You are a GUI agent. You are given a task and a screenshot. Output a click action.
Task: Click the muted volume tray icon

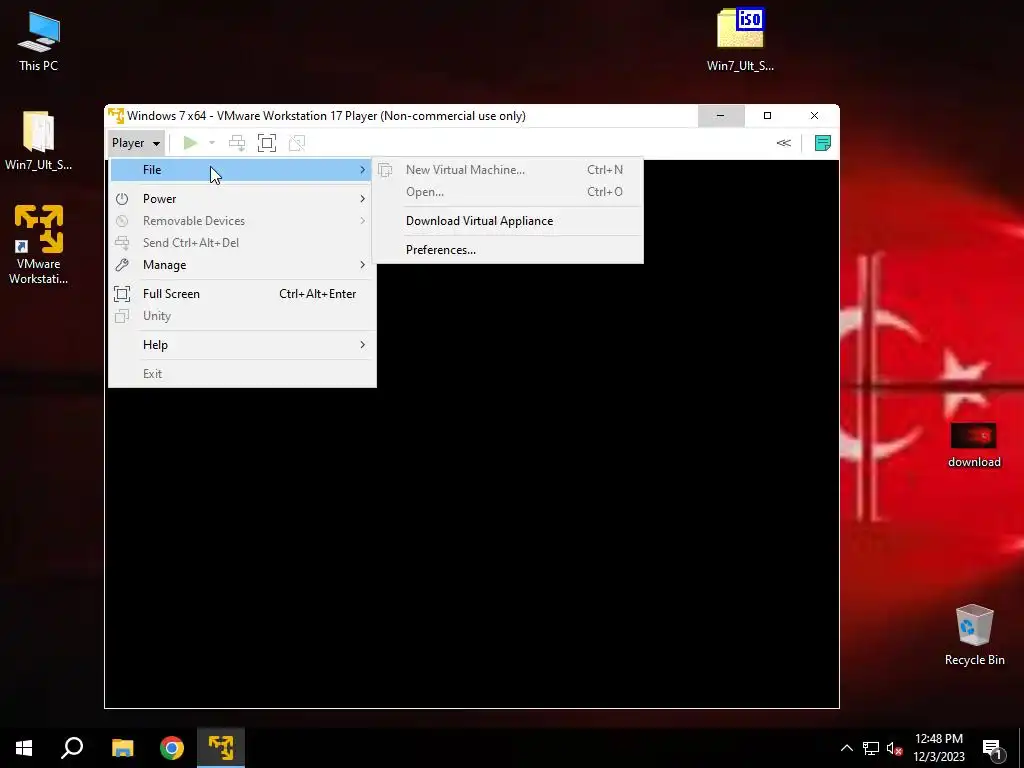coord(894,748)
